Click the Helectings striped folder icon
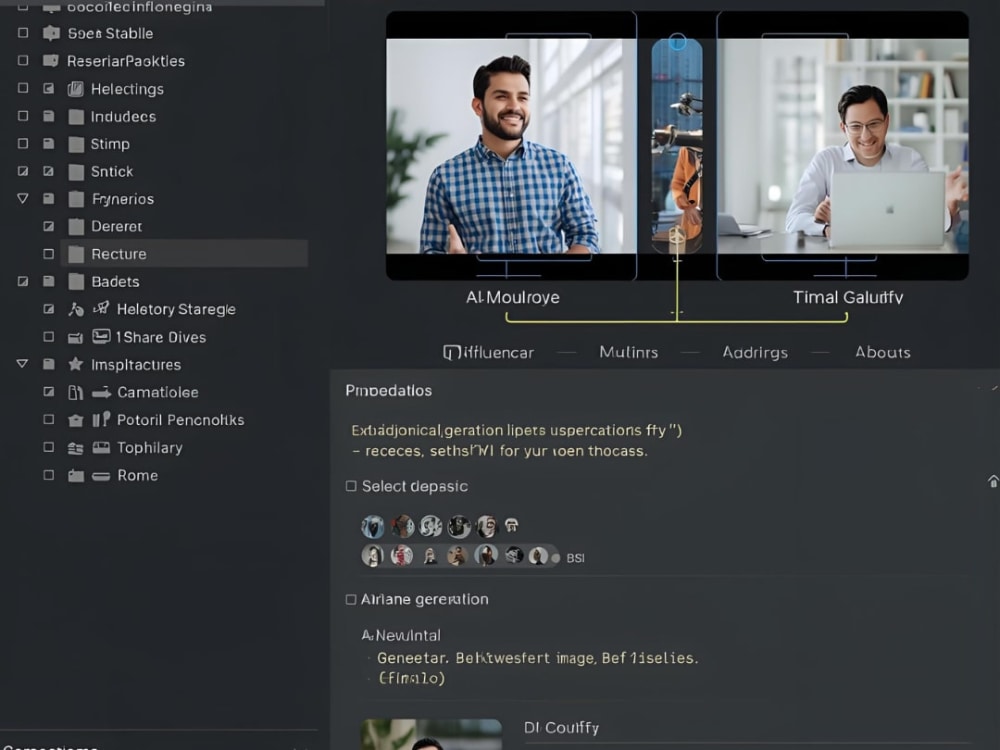Viewport: 1000px width, 750px height. (x=76, y=89)
